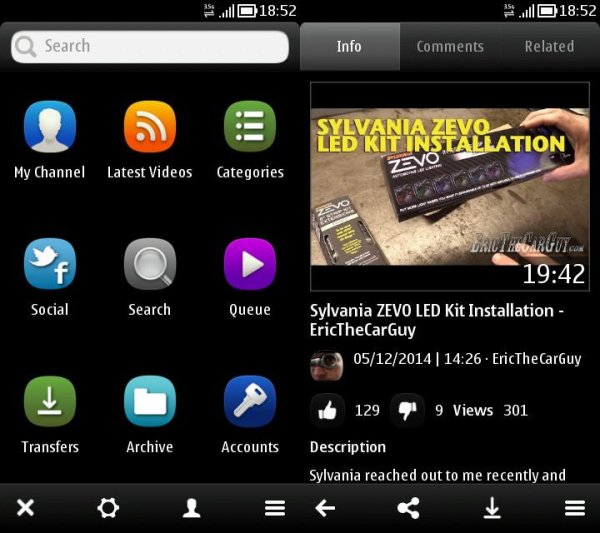
Task: Click the Latest Videos label
Action: click(150, 172)
